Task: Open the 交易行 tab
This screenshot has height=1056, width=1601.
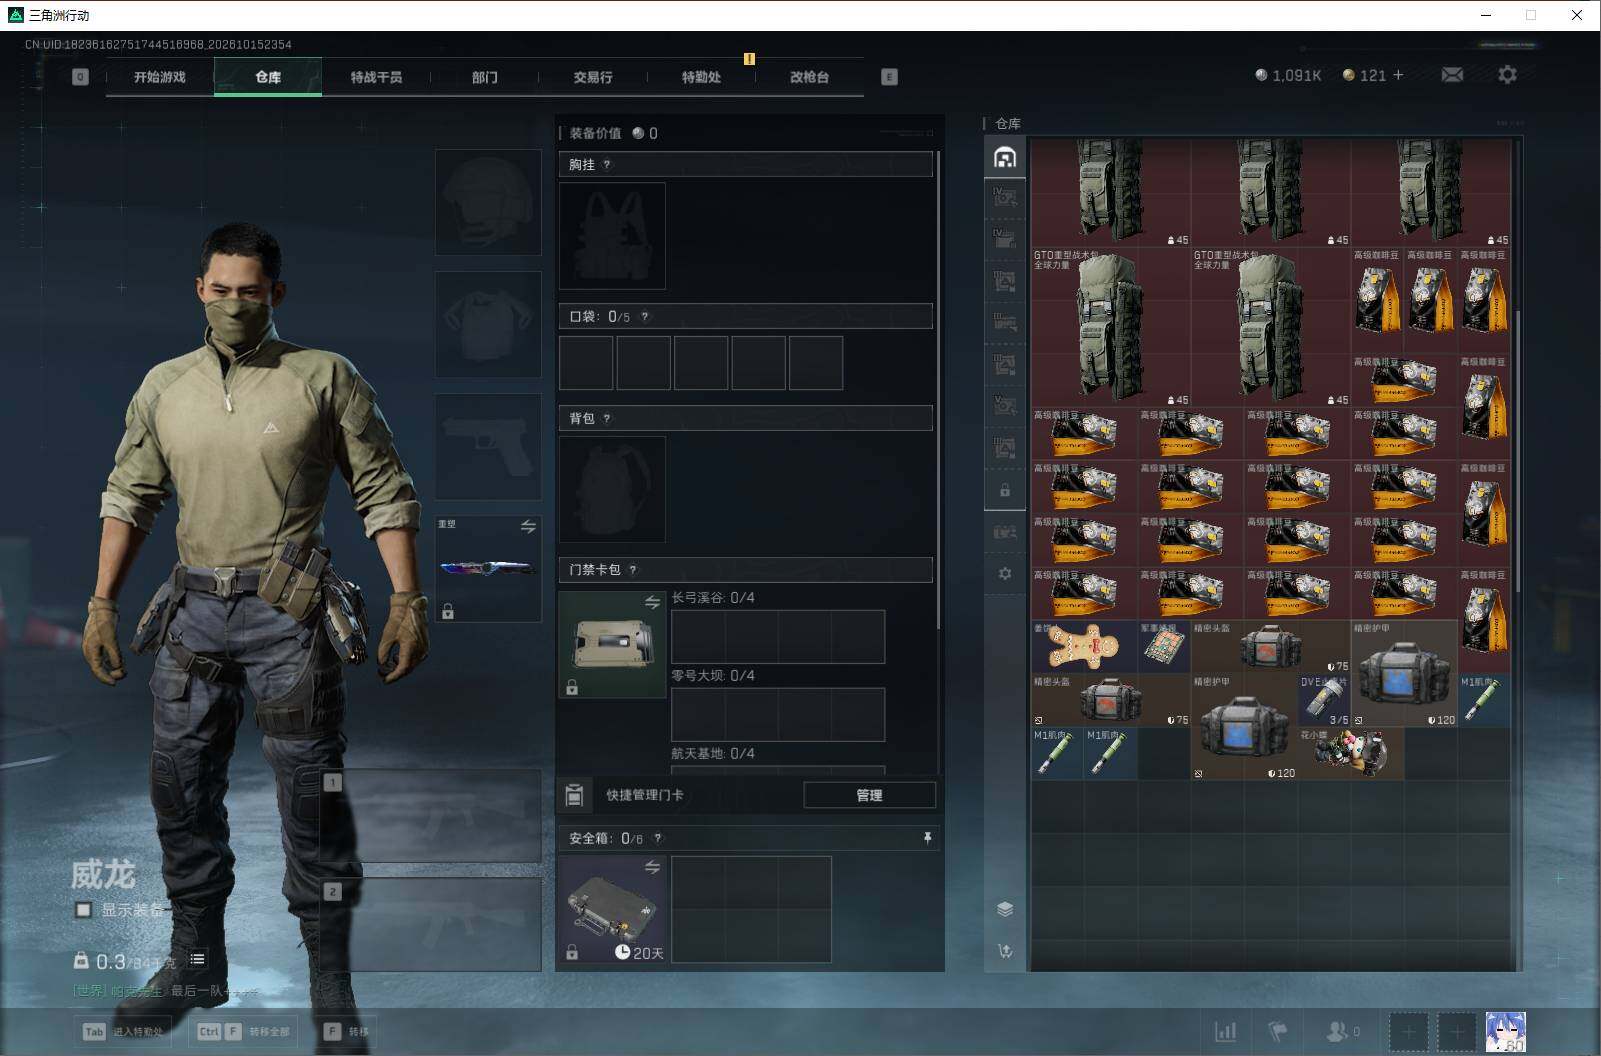Action: pos(593,77)
